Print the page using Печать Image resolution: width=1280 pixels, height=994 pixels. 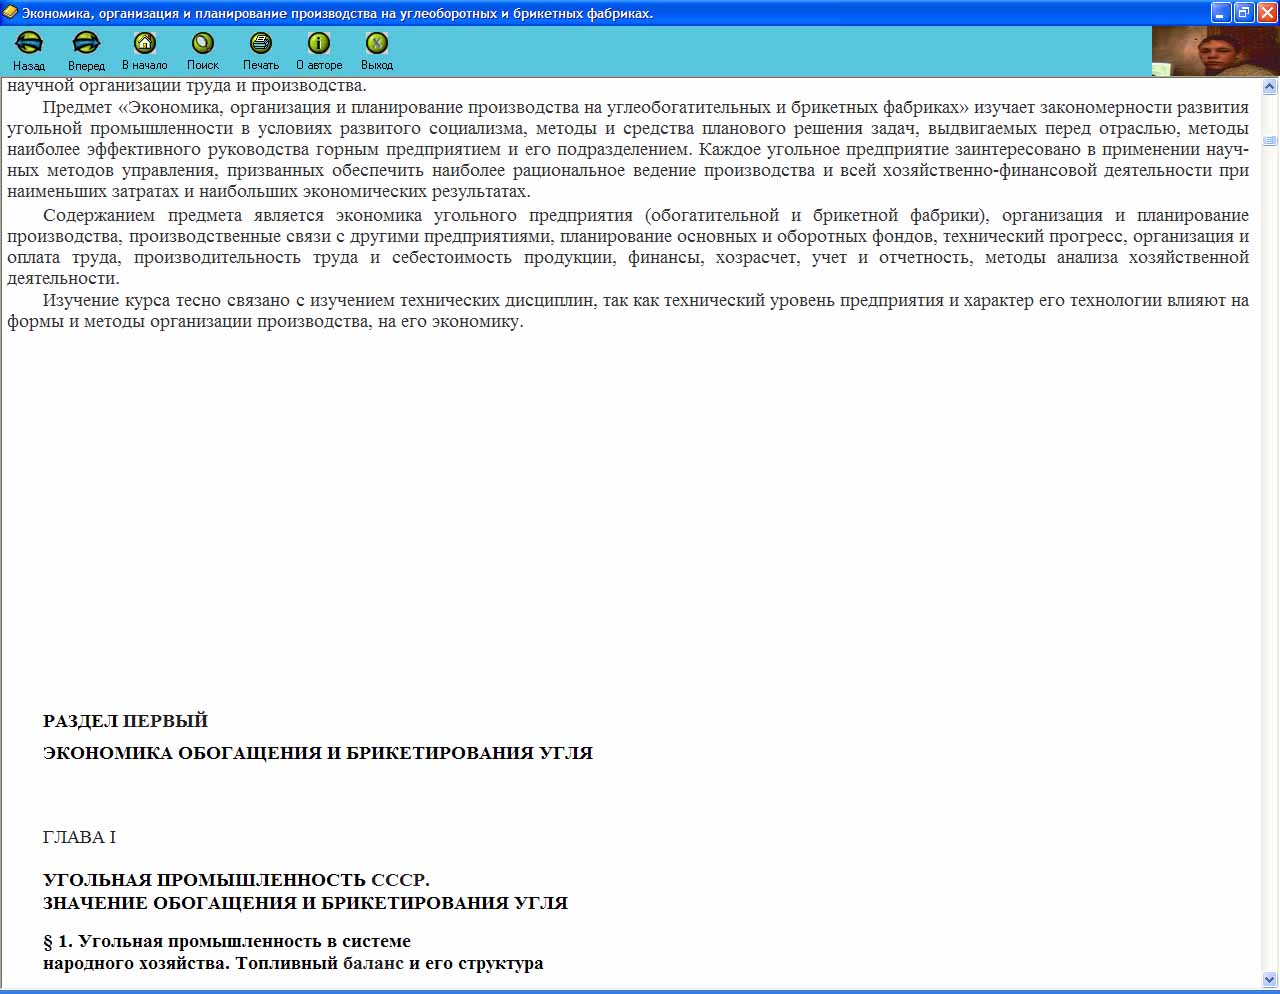261,51
